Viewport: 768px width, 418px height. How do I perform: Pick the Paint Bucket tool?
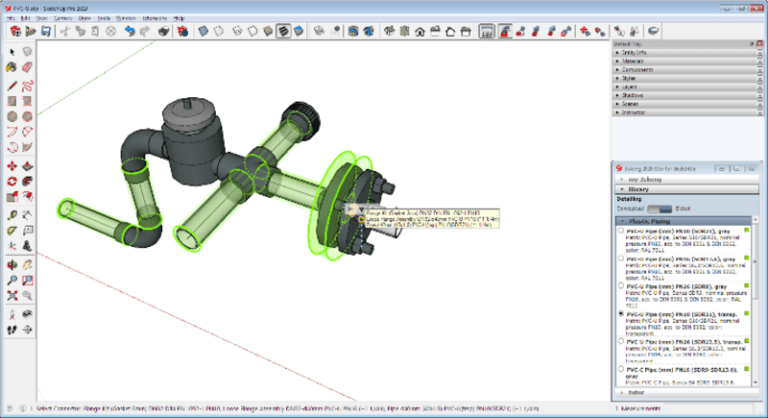[12, 67]
